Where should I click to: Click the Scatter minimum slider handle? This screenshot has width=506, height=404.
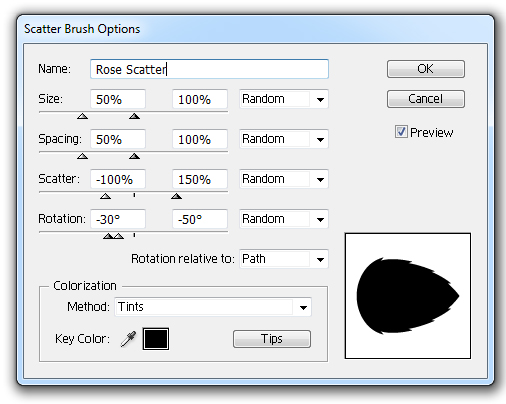[x=105, y=196]
